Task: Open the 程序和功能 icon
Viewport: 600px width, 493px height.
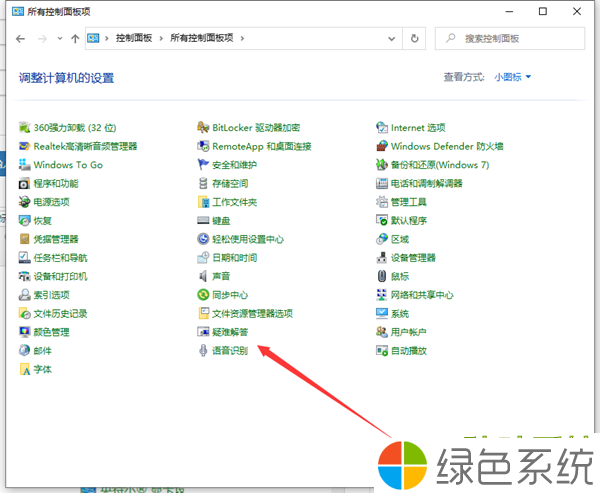Action: [24, 183]
